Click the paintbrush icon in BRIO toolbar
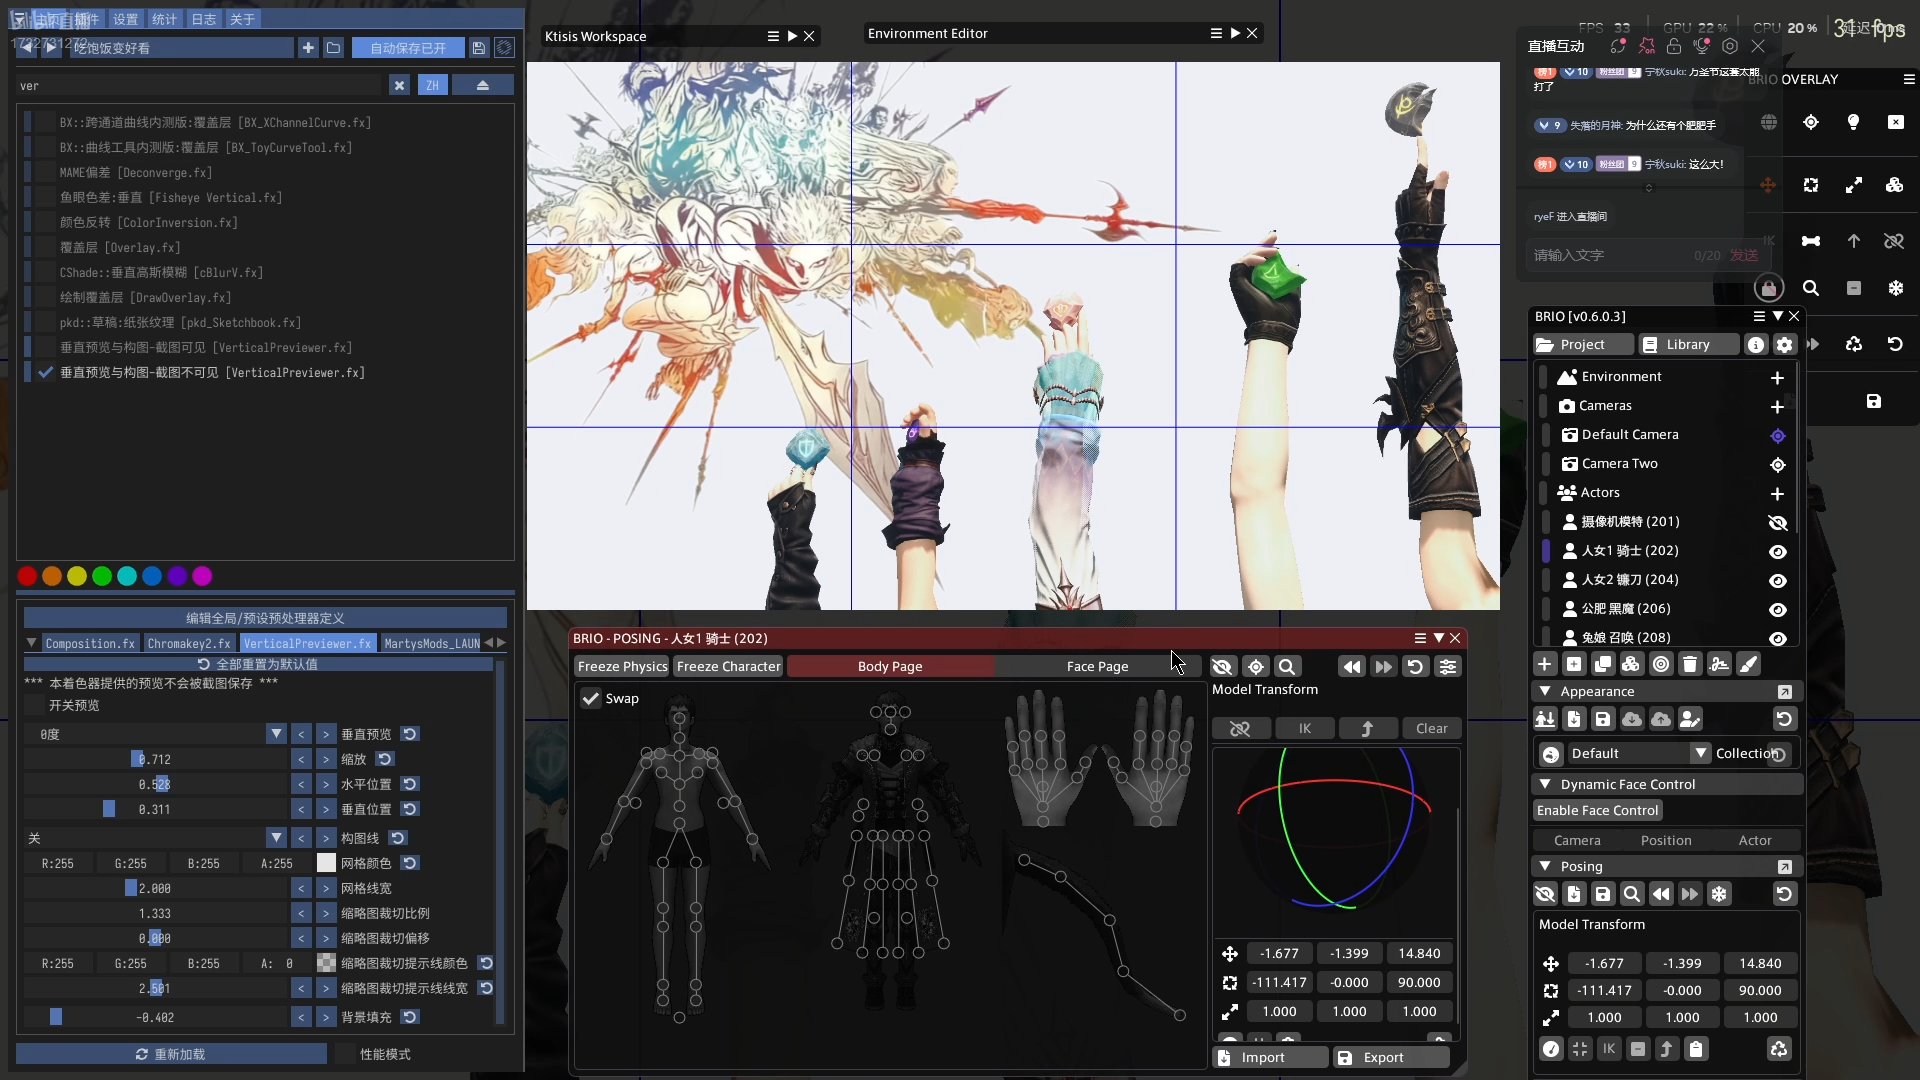1920x1080 pixels. [x=1748, y=664]
